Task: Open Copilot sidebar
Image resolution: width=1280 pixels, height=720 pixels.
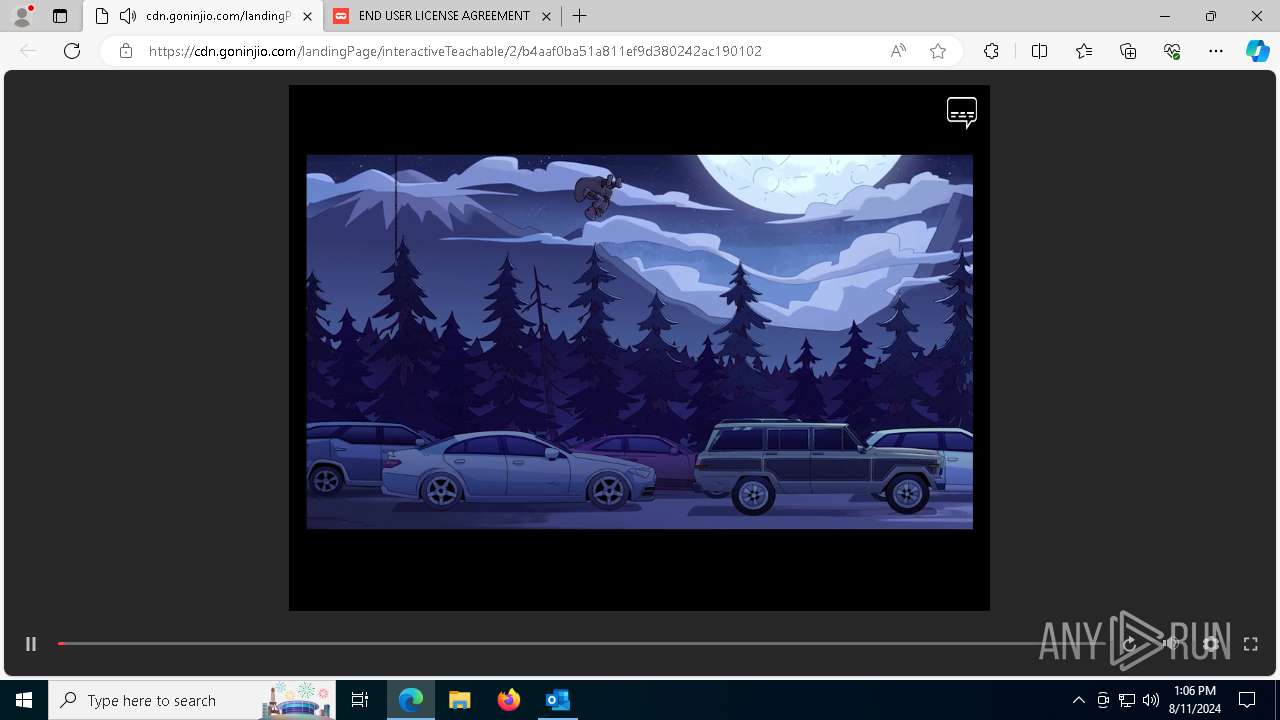Action: tap(1257, 51)
